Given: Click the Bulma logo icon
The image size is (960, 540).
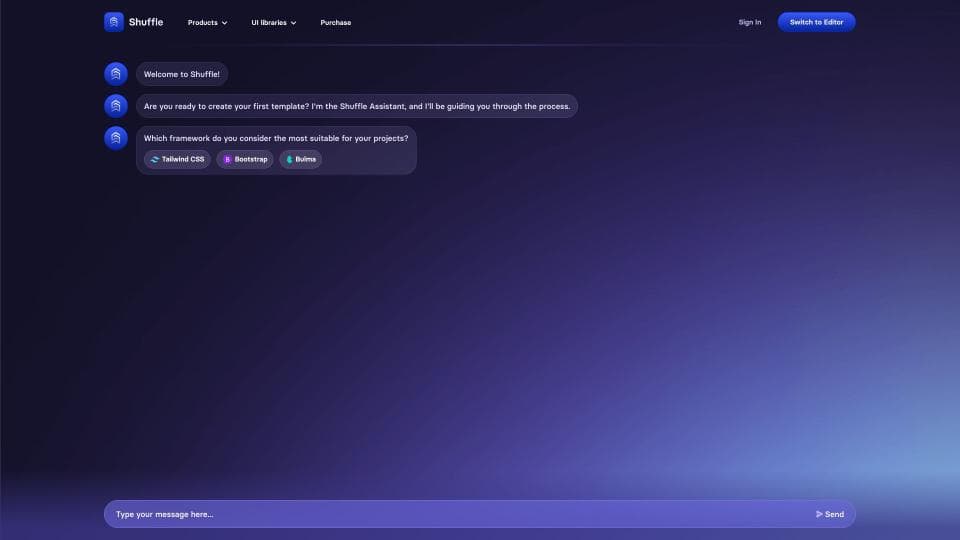Looking at the screenshot, I should tap(289, 159).
